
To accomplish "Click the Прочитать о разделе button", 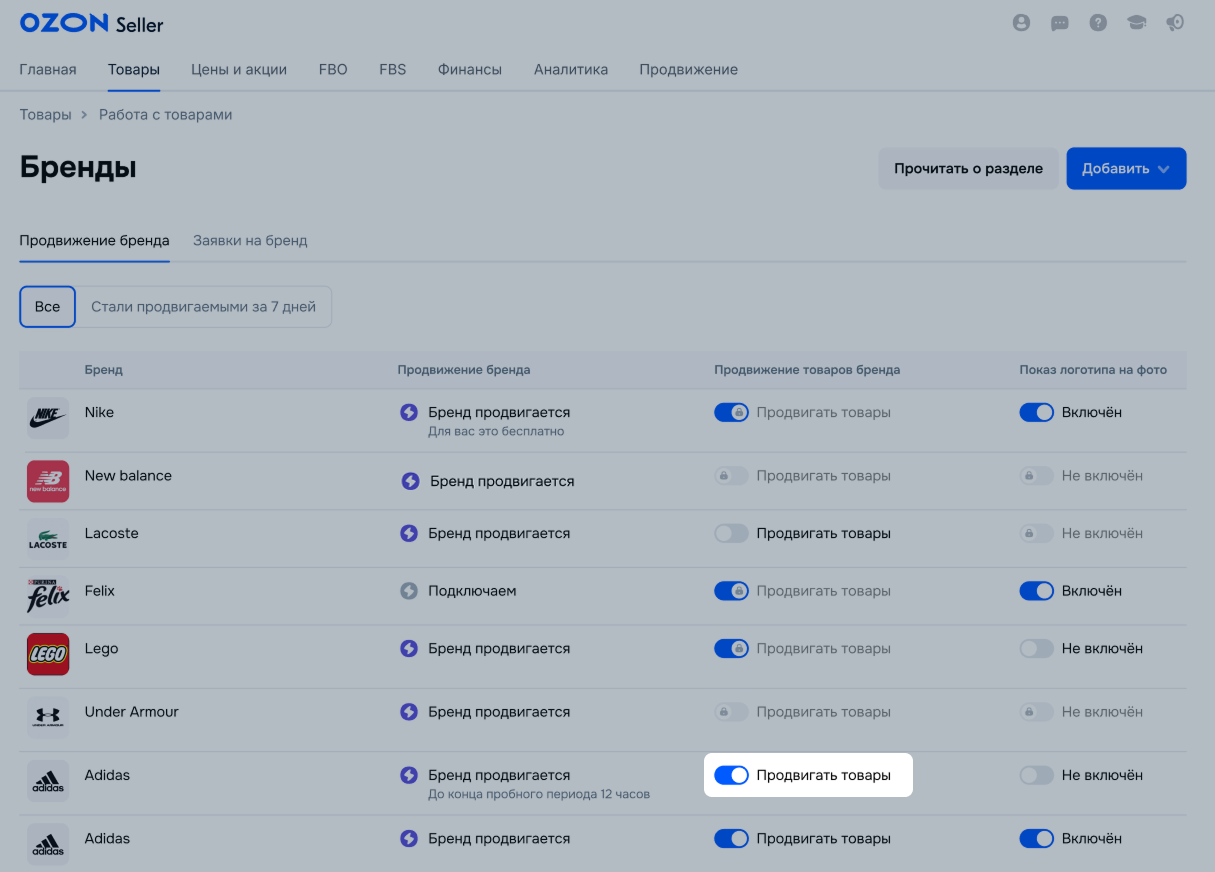I will point(968,169).
